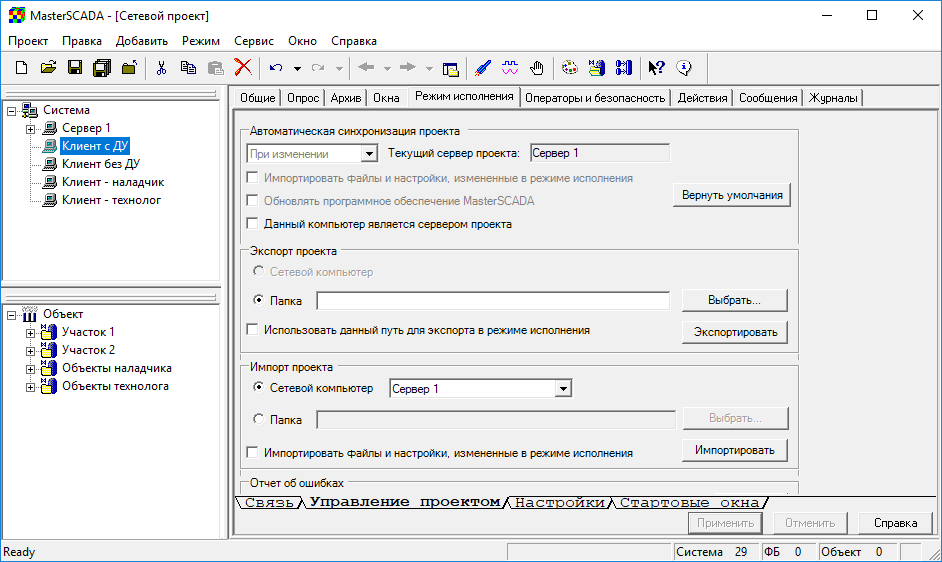The image size is (942, 562).
Task: Click the open lock folder toolbar icon
Action: point(129,67)
